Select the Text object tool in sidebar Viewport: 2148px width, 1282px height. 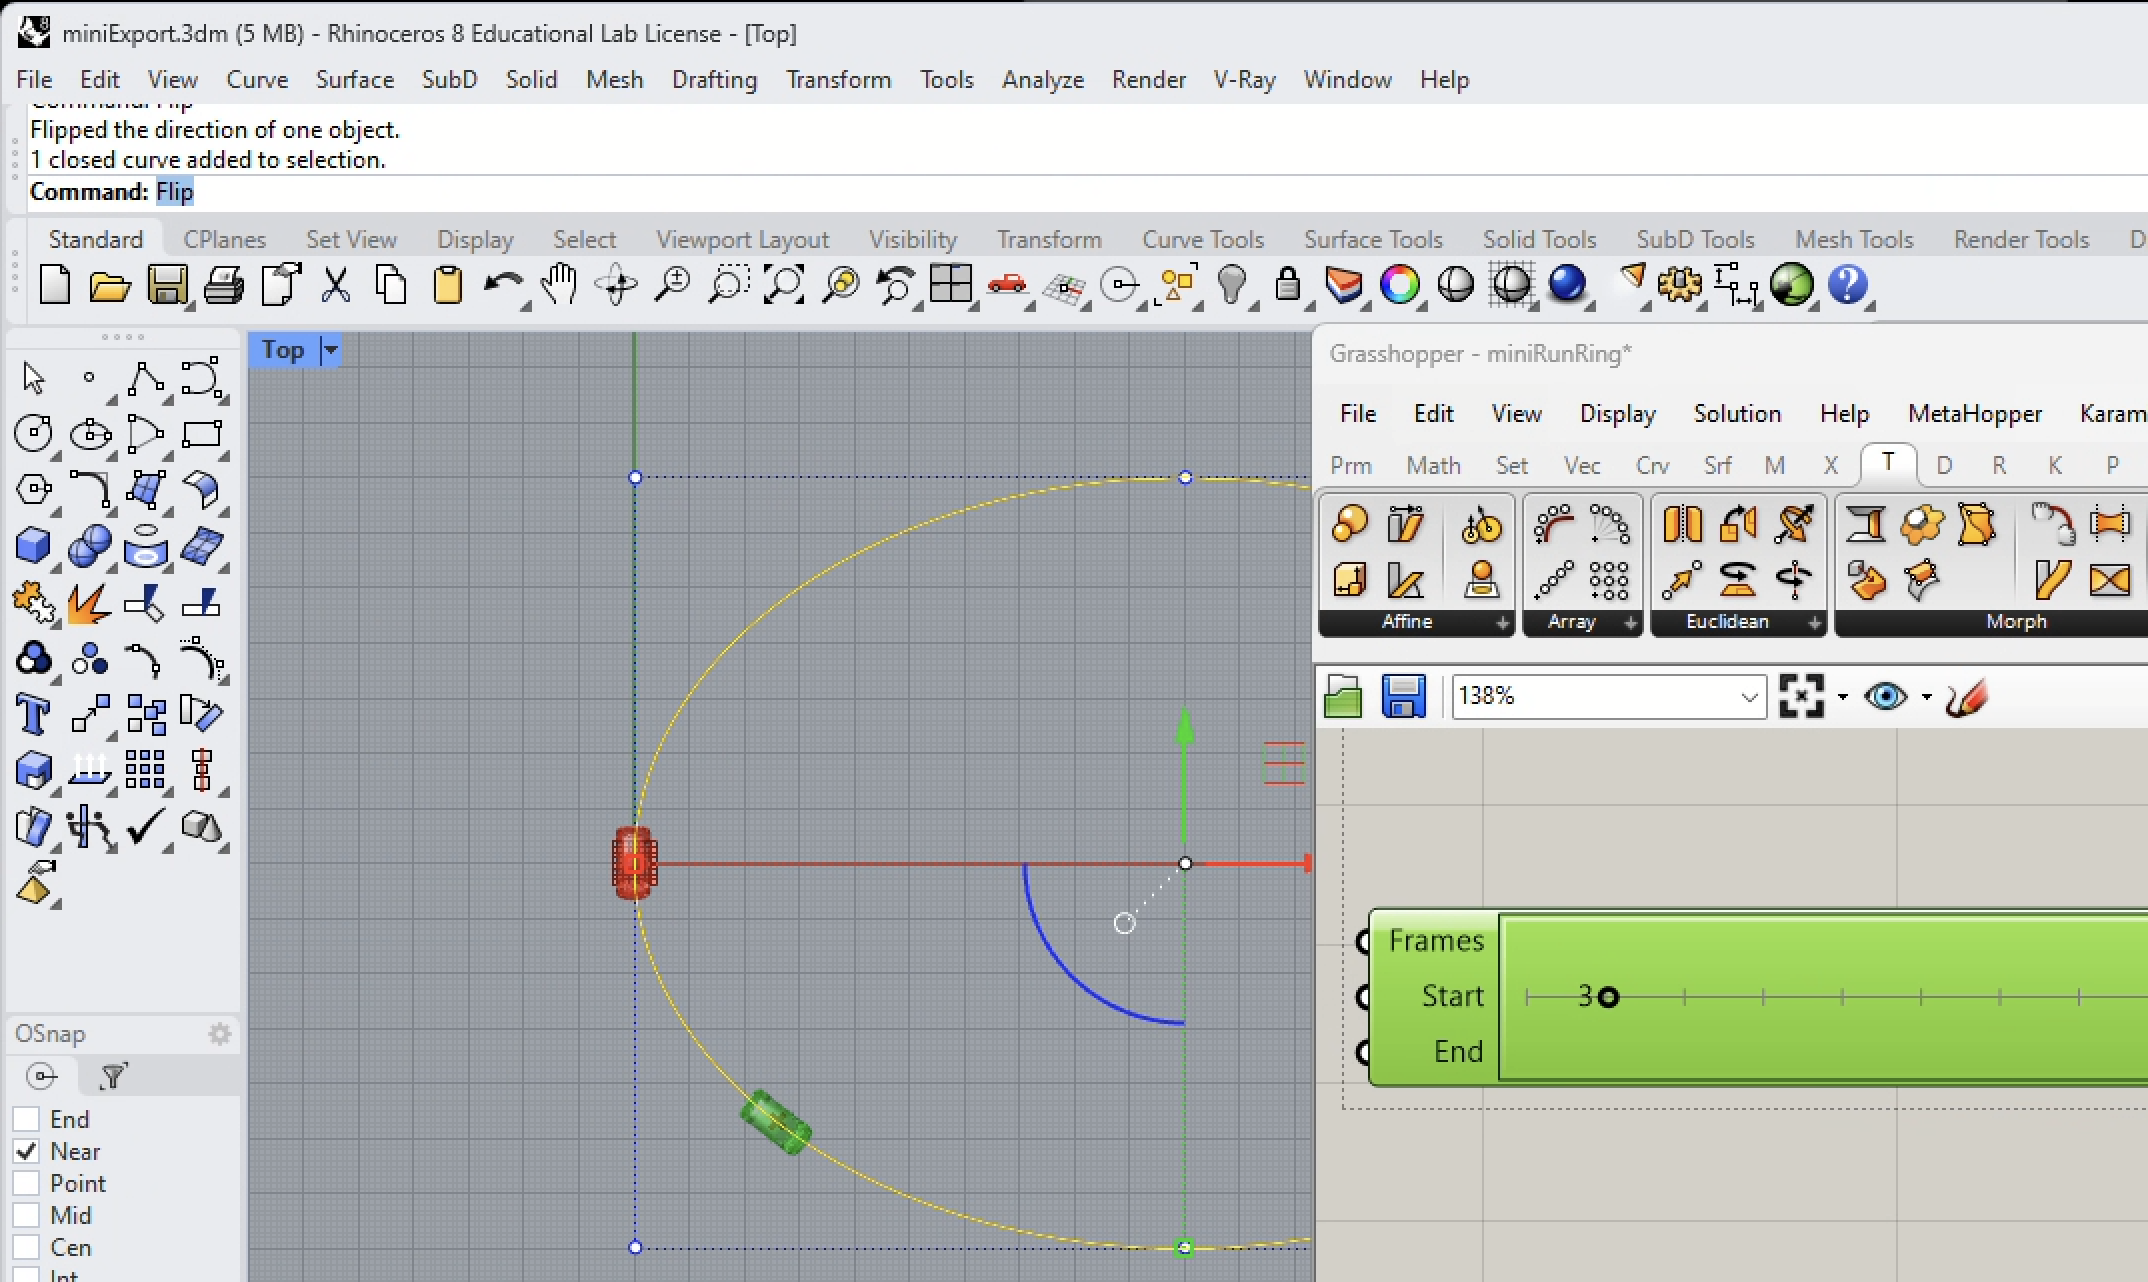tap(33, 714)
